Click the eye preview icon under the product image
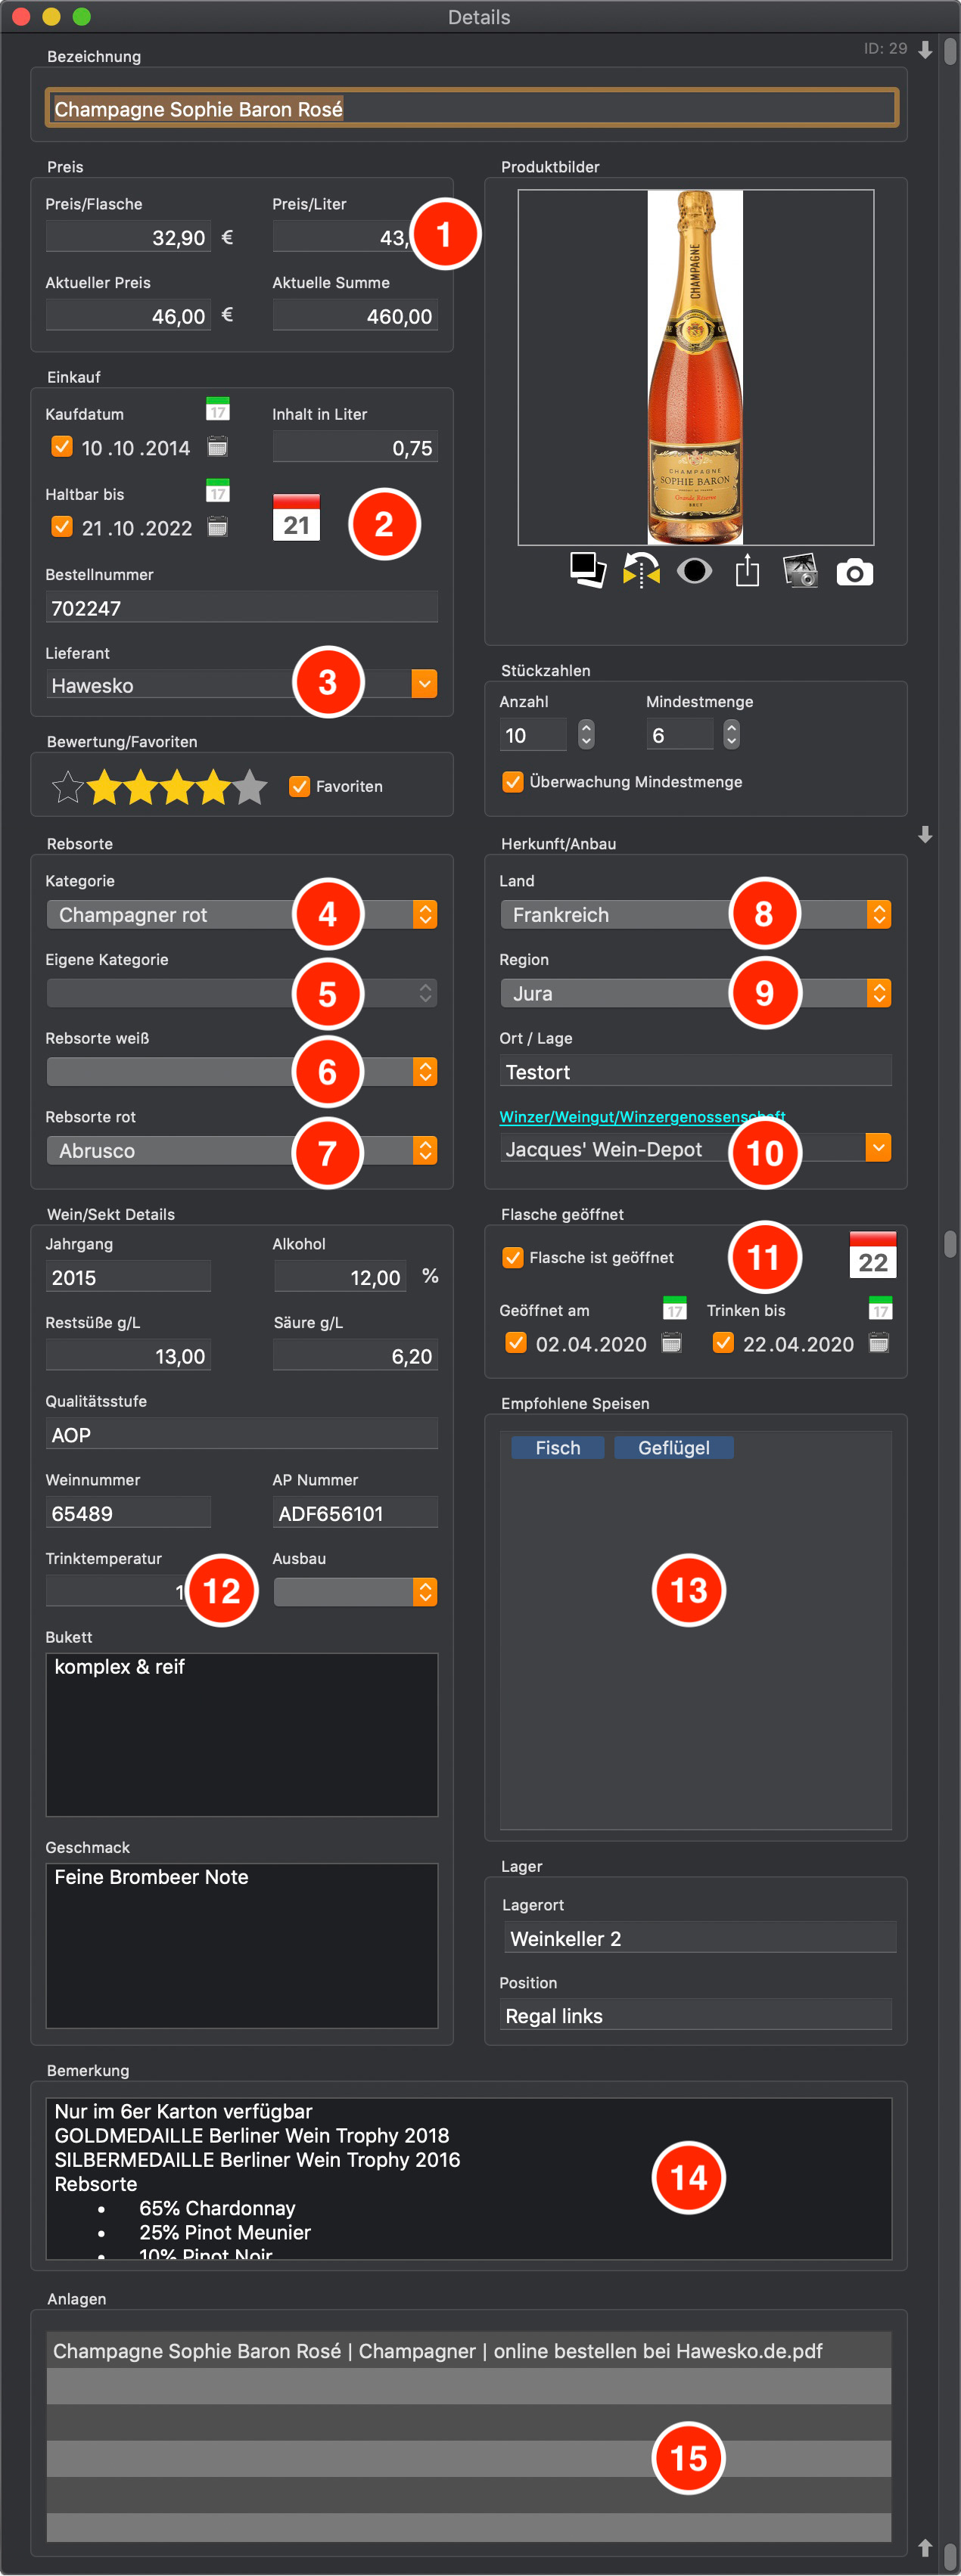 [x=694, y=570]
